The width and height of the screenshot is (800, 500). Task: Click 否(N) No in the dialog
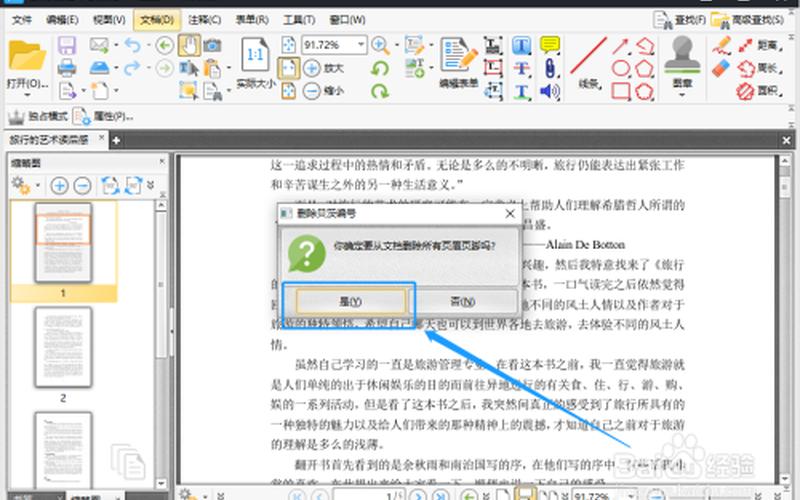click(463, 302)
